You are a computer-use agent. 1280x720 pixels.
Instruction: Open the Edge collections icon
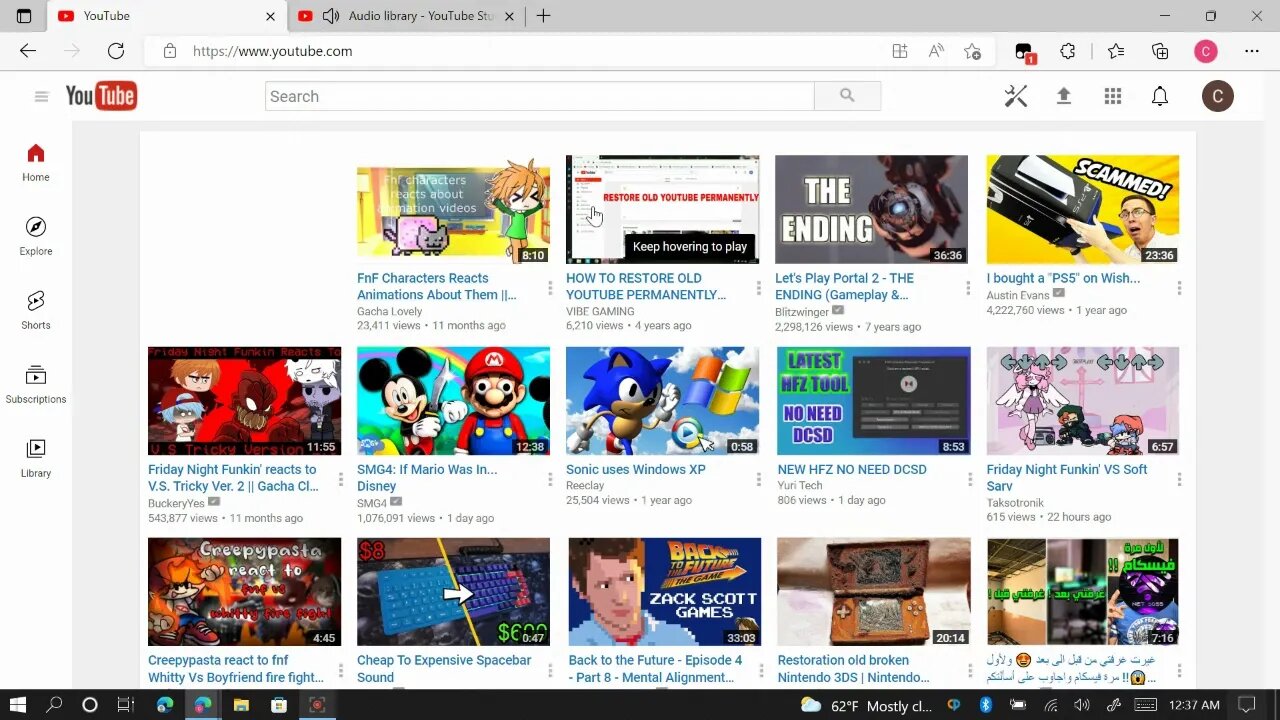coord(1160,51)
